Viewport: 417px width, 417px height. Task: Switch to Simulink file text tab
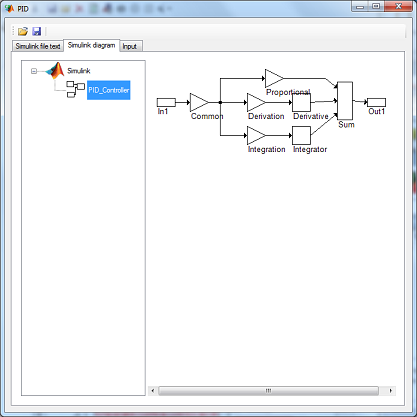pyautogui.click(x=38, y=46)
